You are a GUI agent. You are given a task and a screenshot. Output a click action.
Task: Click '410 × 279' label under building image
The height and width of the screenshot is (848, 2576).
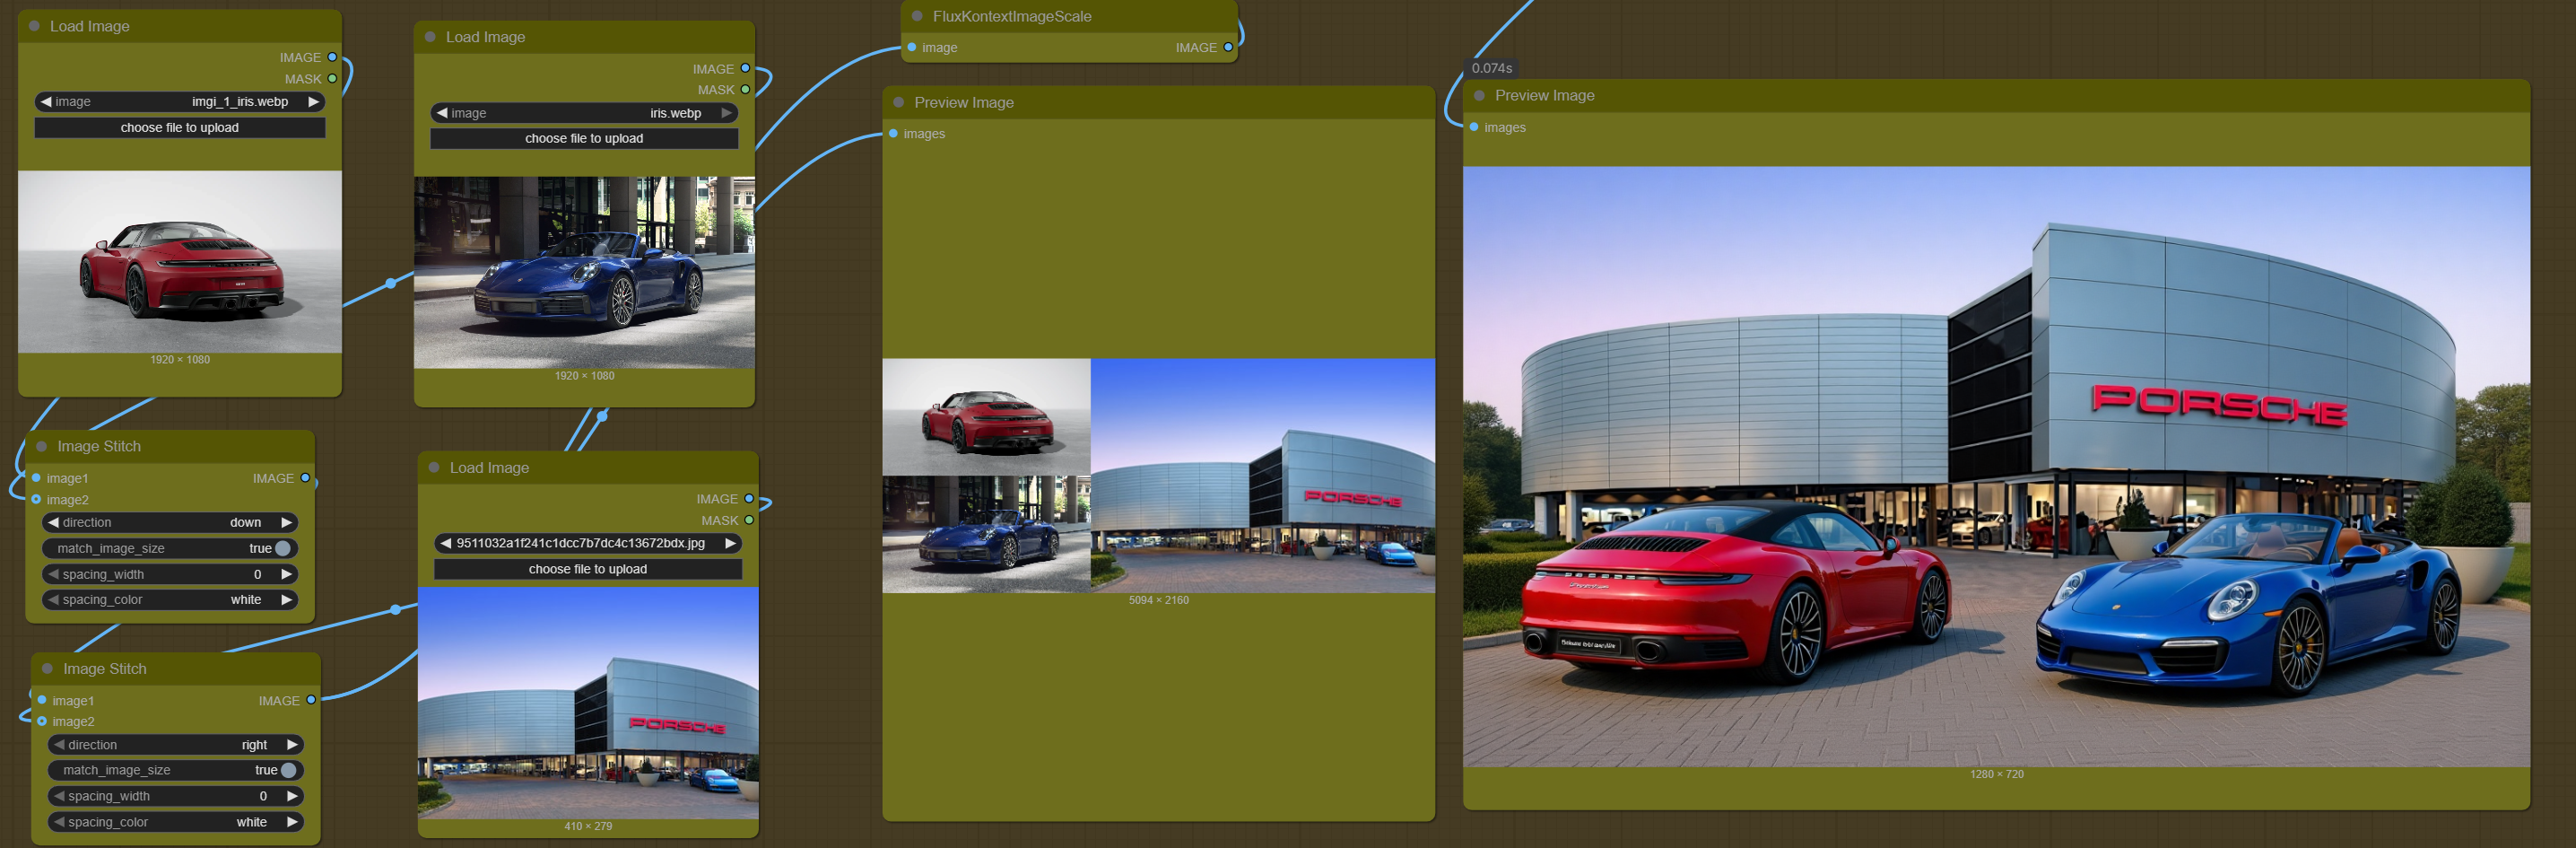[x=588, y=826]
